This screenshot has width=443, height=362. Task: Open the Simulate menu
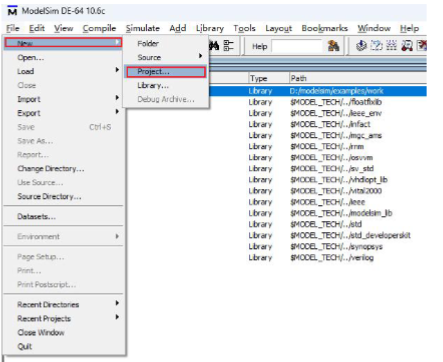tap(143, 28)
